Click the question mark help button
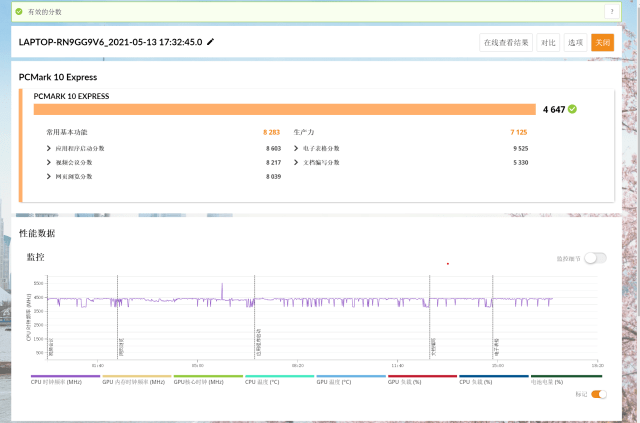This screenshot has width=640, height=423. [x=611, y=11]
